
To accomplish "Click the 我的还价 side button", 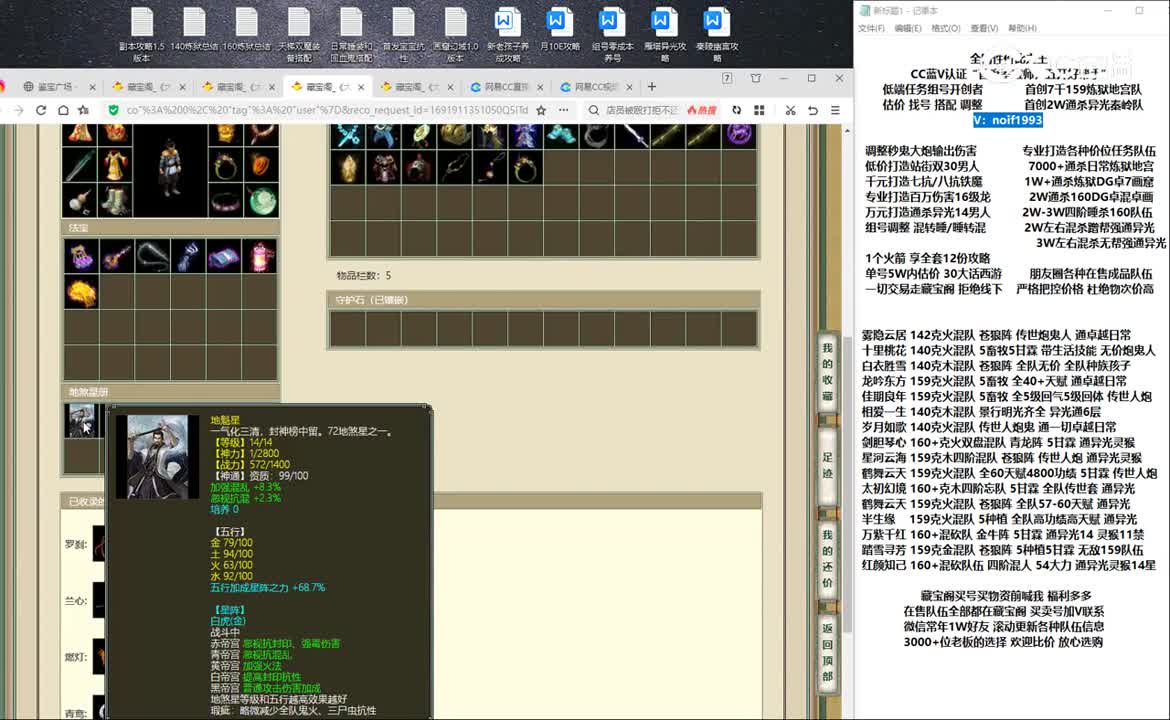I will click(x=828, y=558).
